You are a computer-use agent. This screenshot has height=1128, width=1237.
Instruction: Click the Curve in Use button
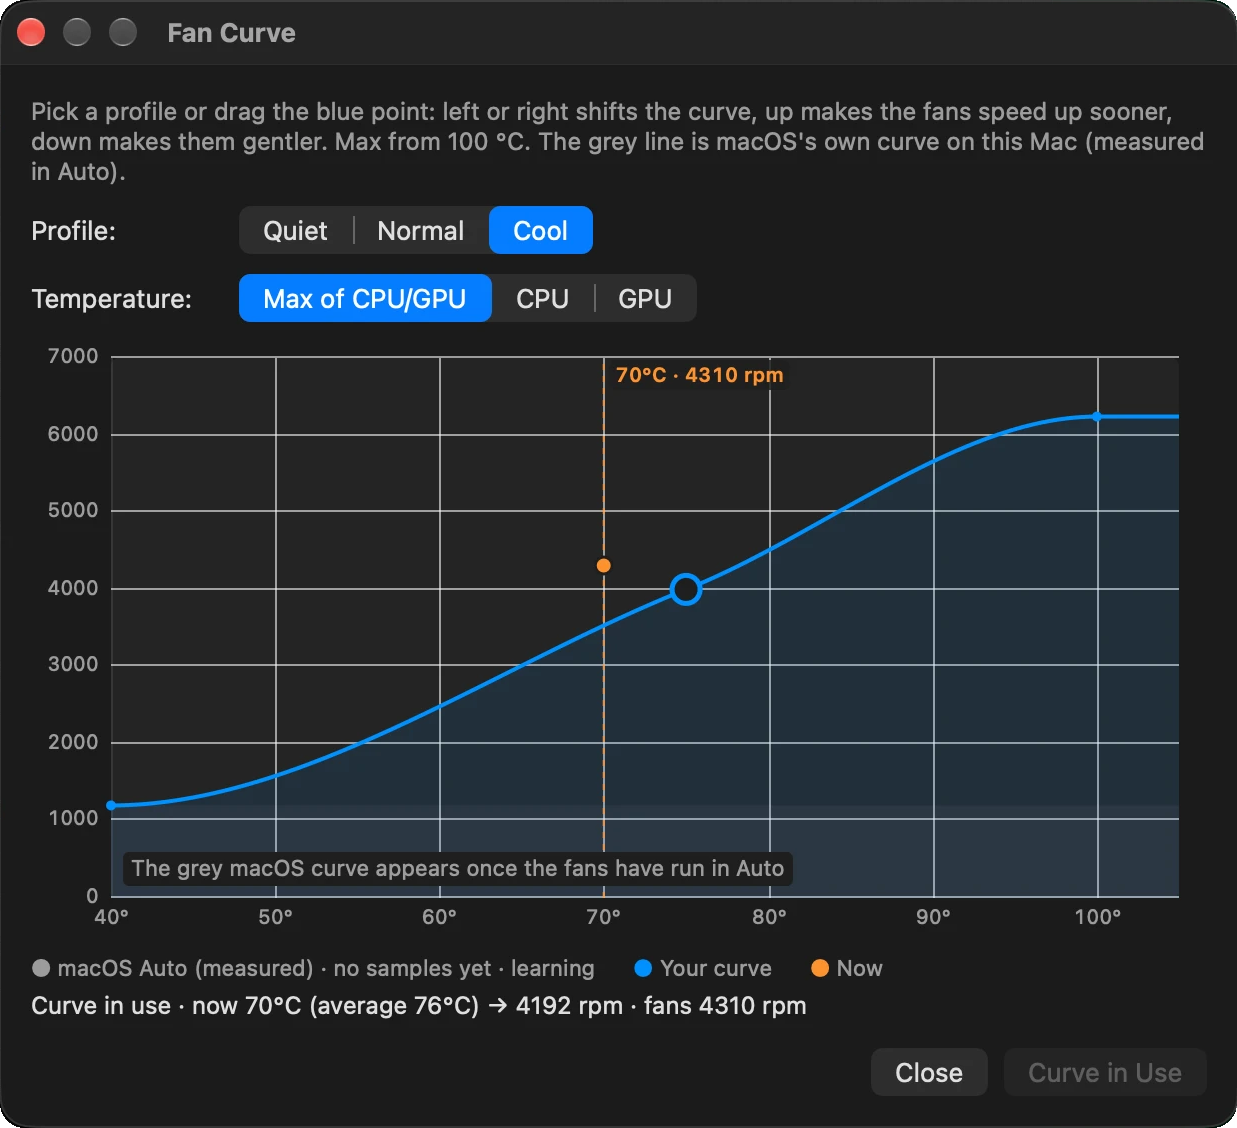point(1105,1073)
